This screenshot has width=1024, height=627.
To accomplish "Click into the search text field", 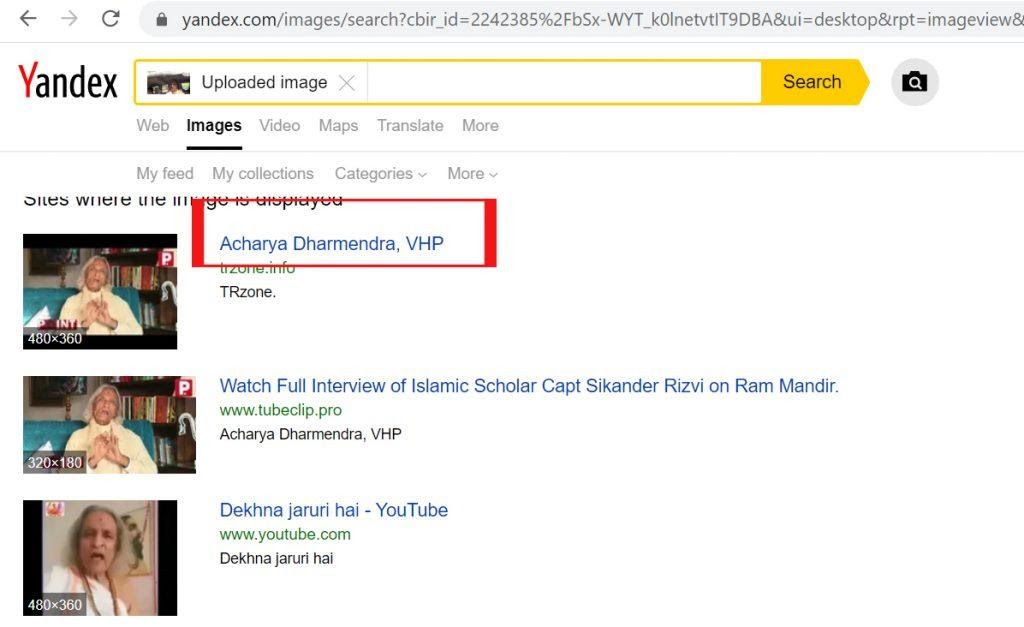I will pyautogui.click(x=564, y=82).
